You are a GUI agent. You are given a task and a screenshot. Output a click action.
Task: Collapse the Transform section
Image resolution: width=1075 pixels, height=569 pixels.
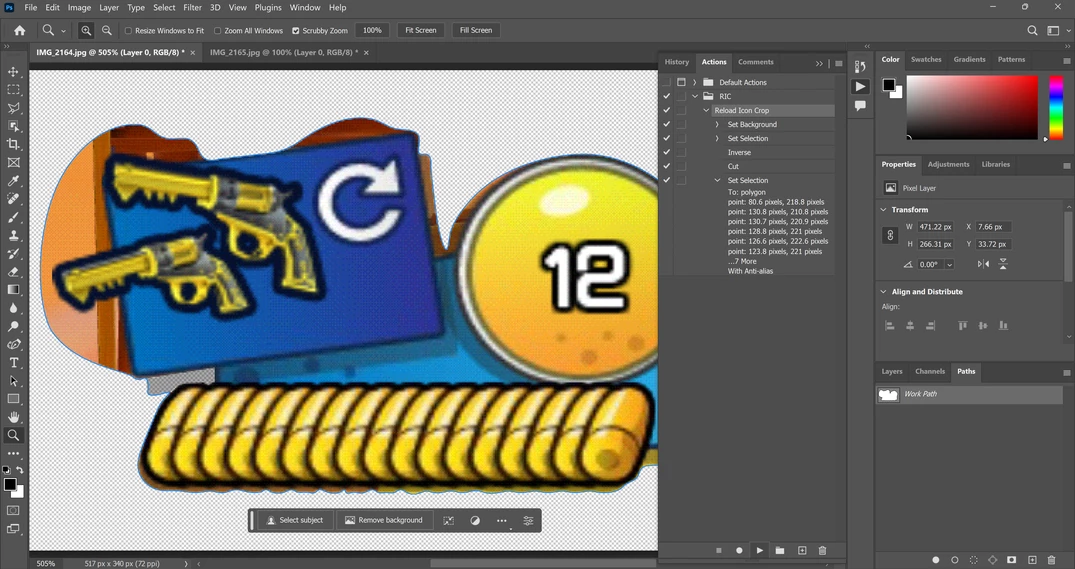(x=883, y=210)
